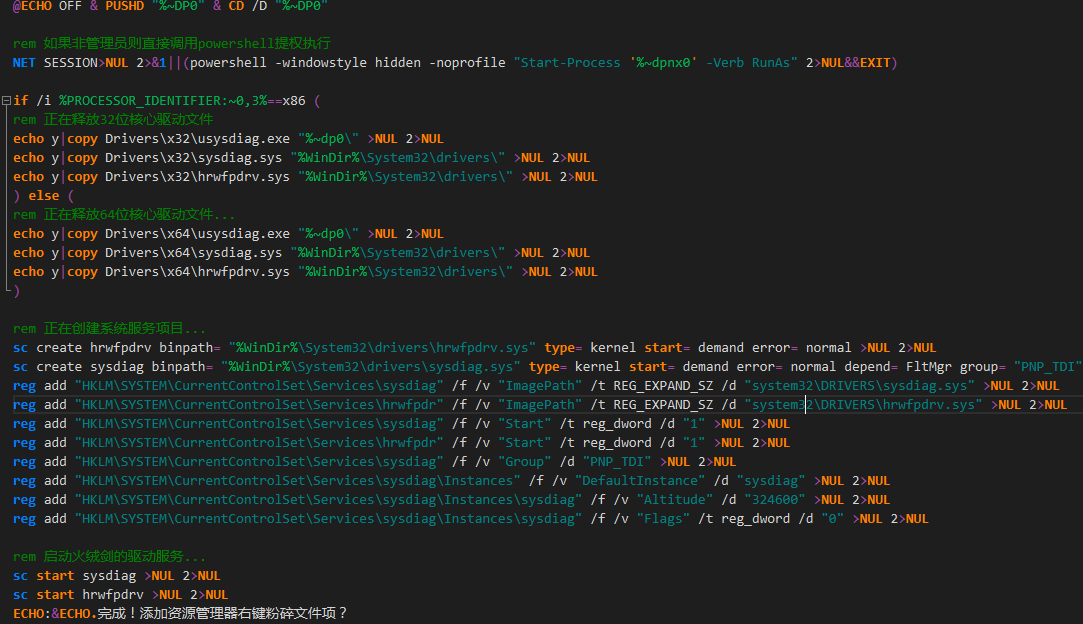Click '"DefaultInstance"' value name
This screenshot has width=1083, height=624.
640,481
